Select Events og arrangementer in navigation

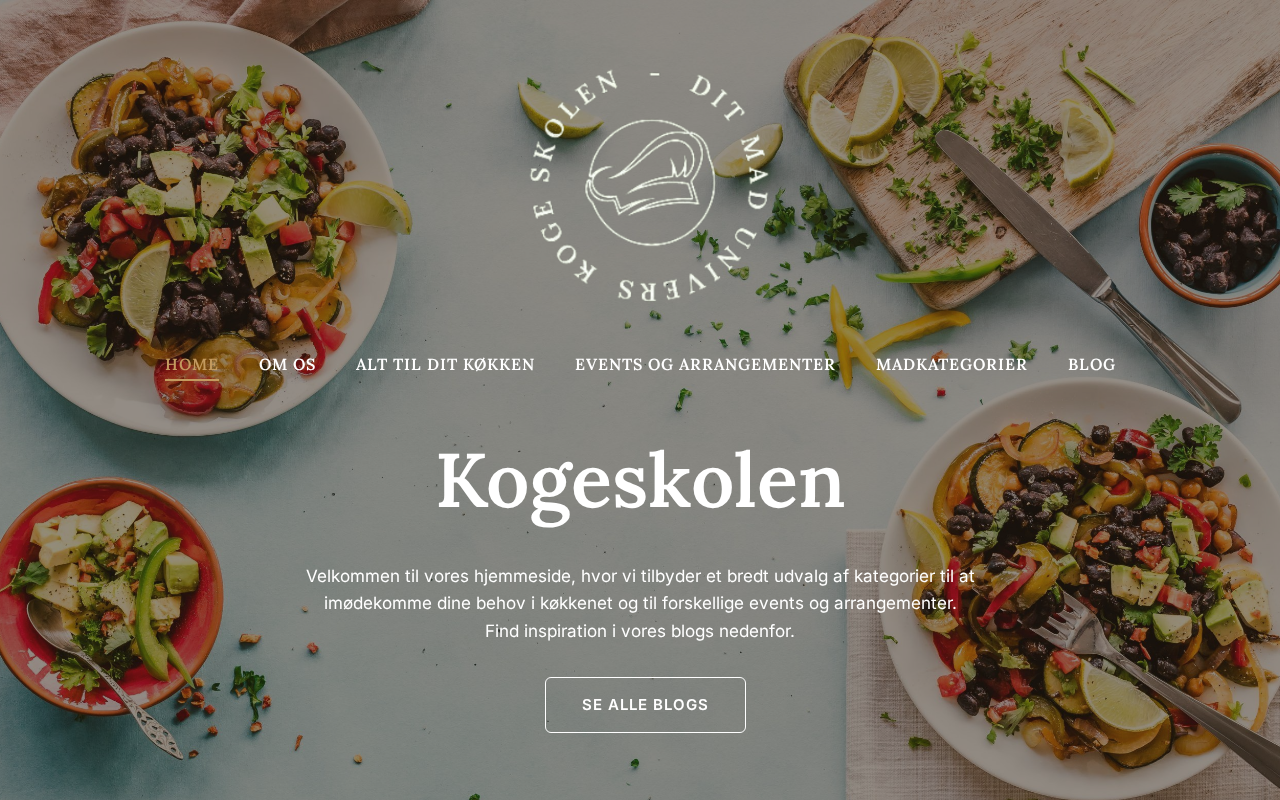[x=705, y=365]
